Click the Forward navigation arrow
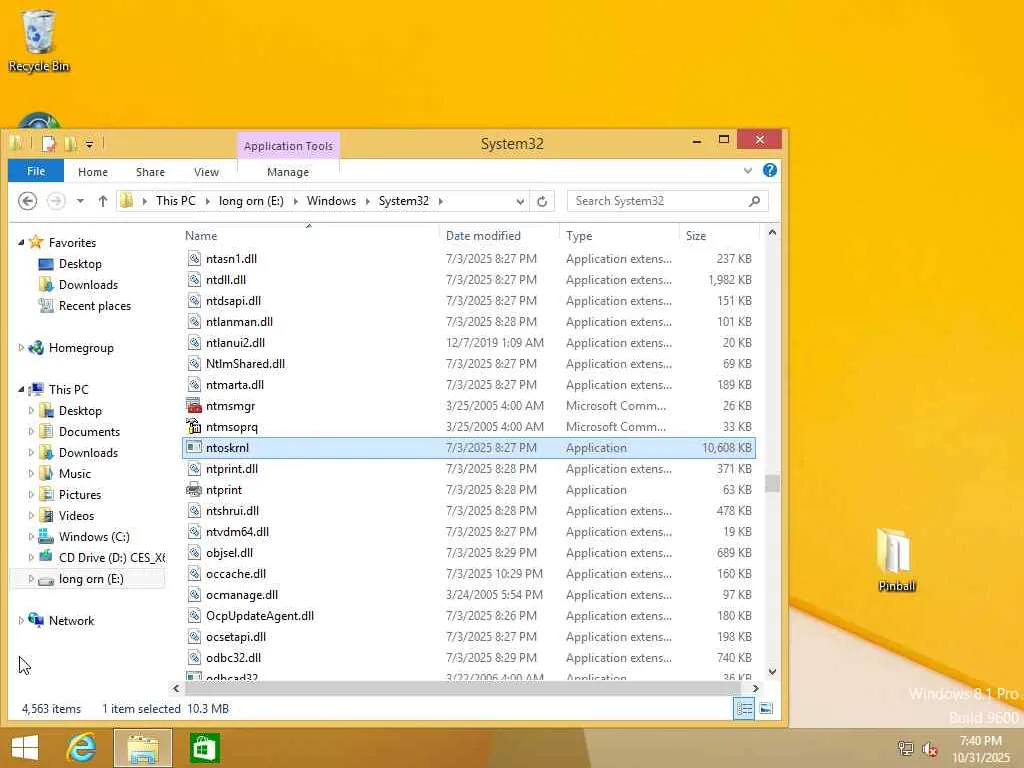Image resolution: width=1024 pixels, height=768 pixels. click(x=56, y=201)
